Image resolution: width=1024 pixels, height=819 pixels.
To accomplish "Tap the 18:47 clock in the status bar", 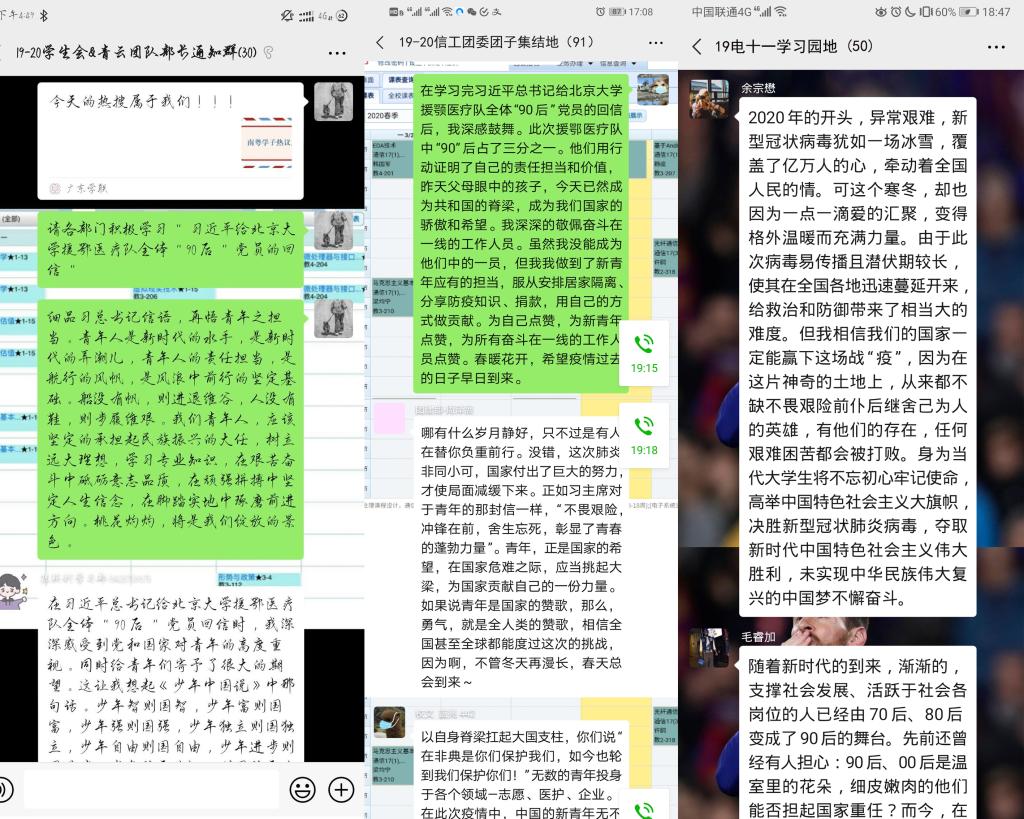I will pyautogui.click(x=996, y=12).
